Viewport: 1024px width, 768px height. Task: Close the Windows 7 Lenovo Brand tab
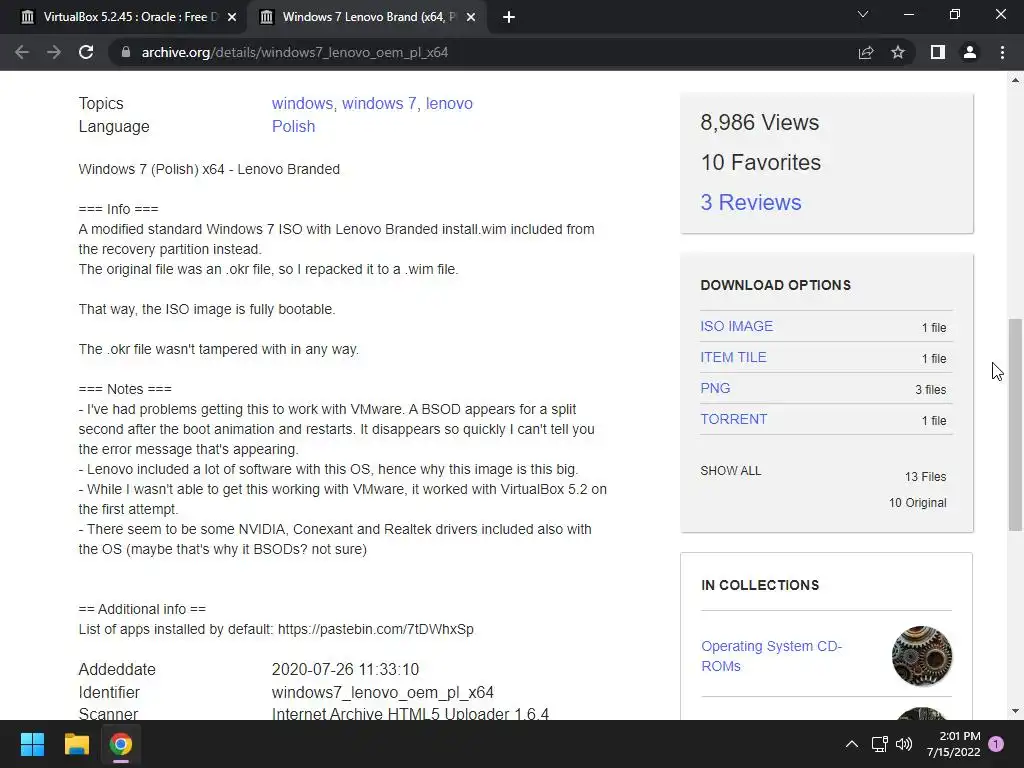click(471, 17)
